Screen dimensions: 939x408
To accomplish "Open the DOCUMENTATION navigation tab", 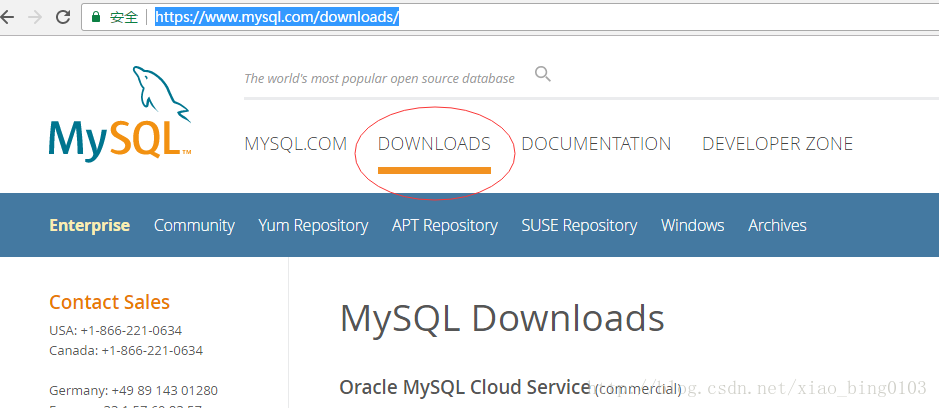I will click(x=596, y=144).
